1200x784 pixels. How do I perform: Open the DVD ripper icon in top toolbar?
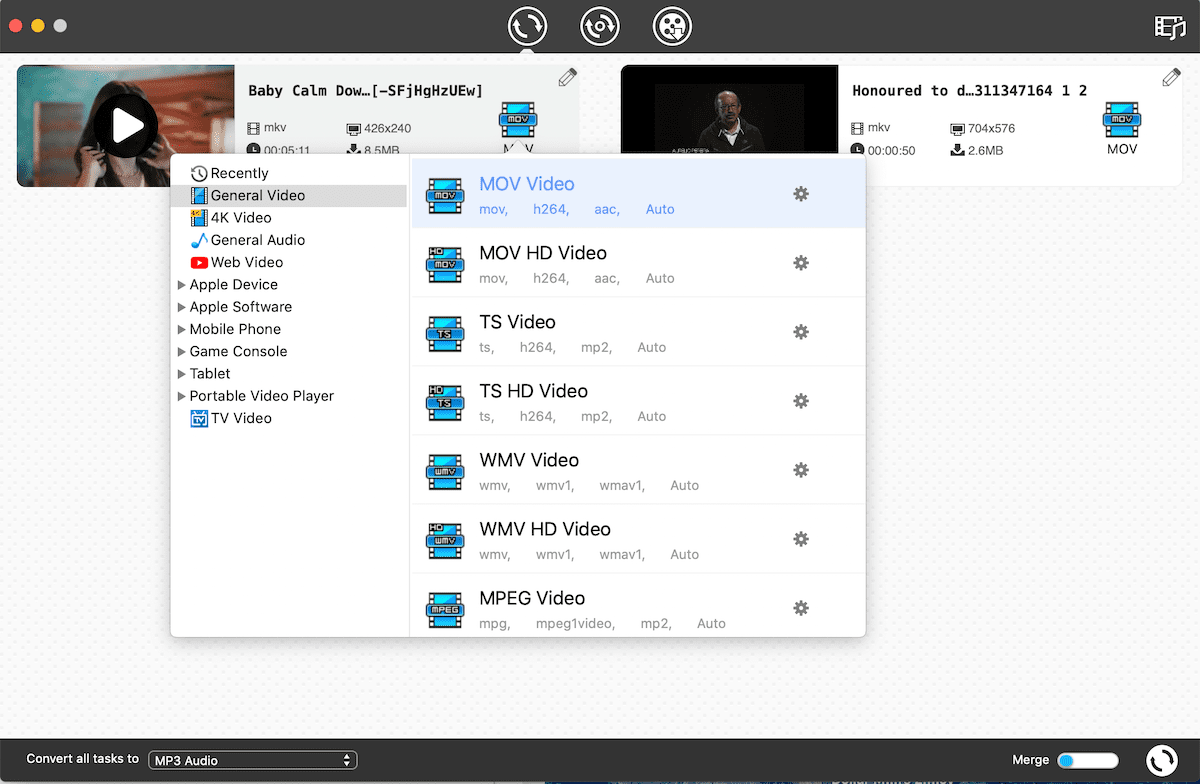(x=599, y=26)
